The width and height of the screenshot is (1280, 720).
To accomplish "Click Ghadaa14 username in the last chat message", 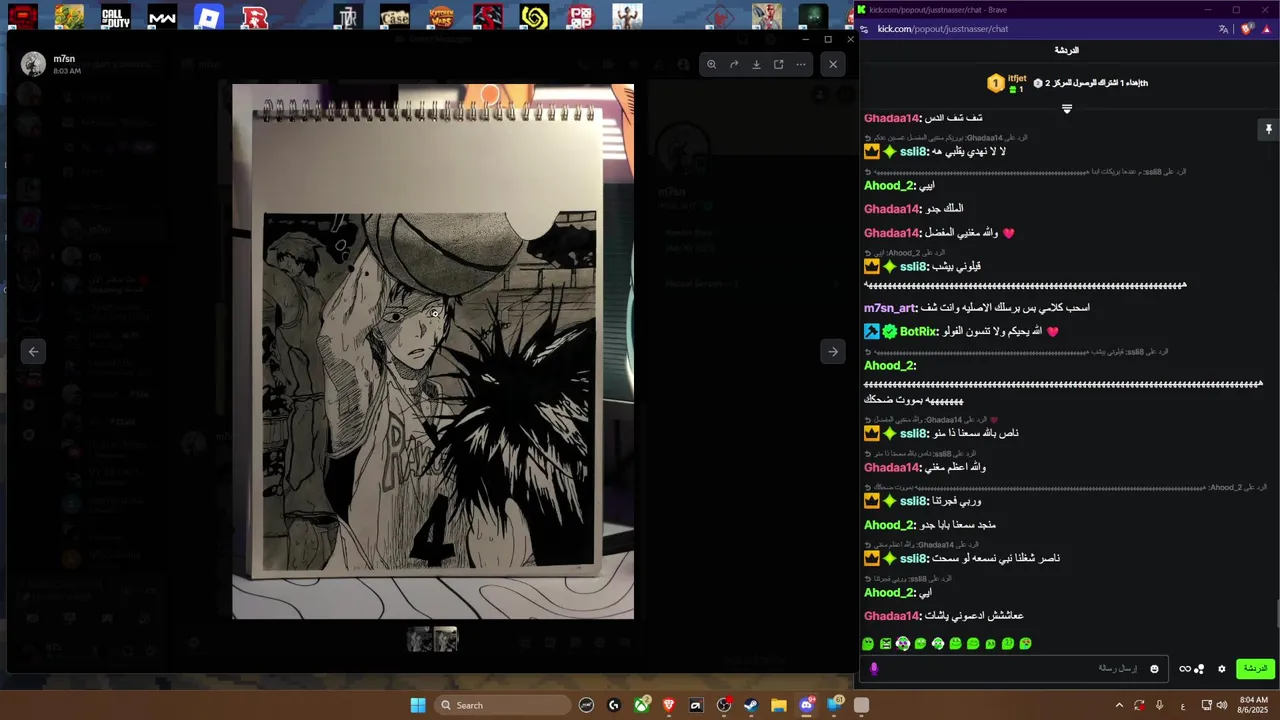I will point(892,616).
